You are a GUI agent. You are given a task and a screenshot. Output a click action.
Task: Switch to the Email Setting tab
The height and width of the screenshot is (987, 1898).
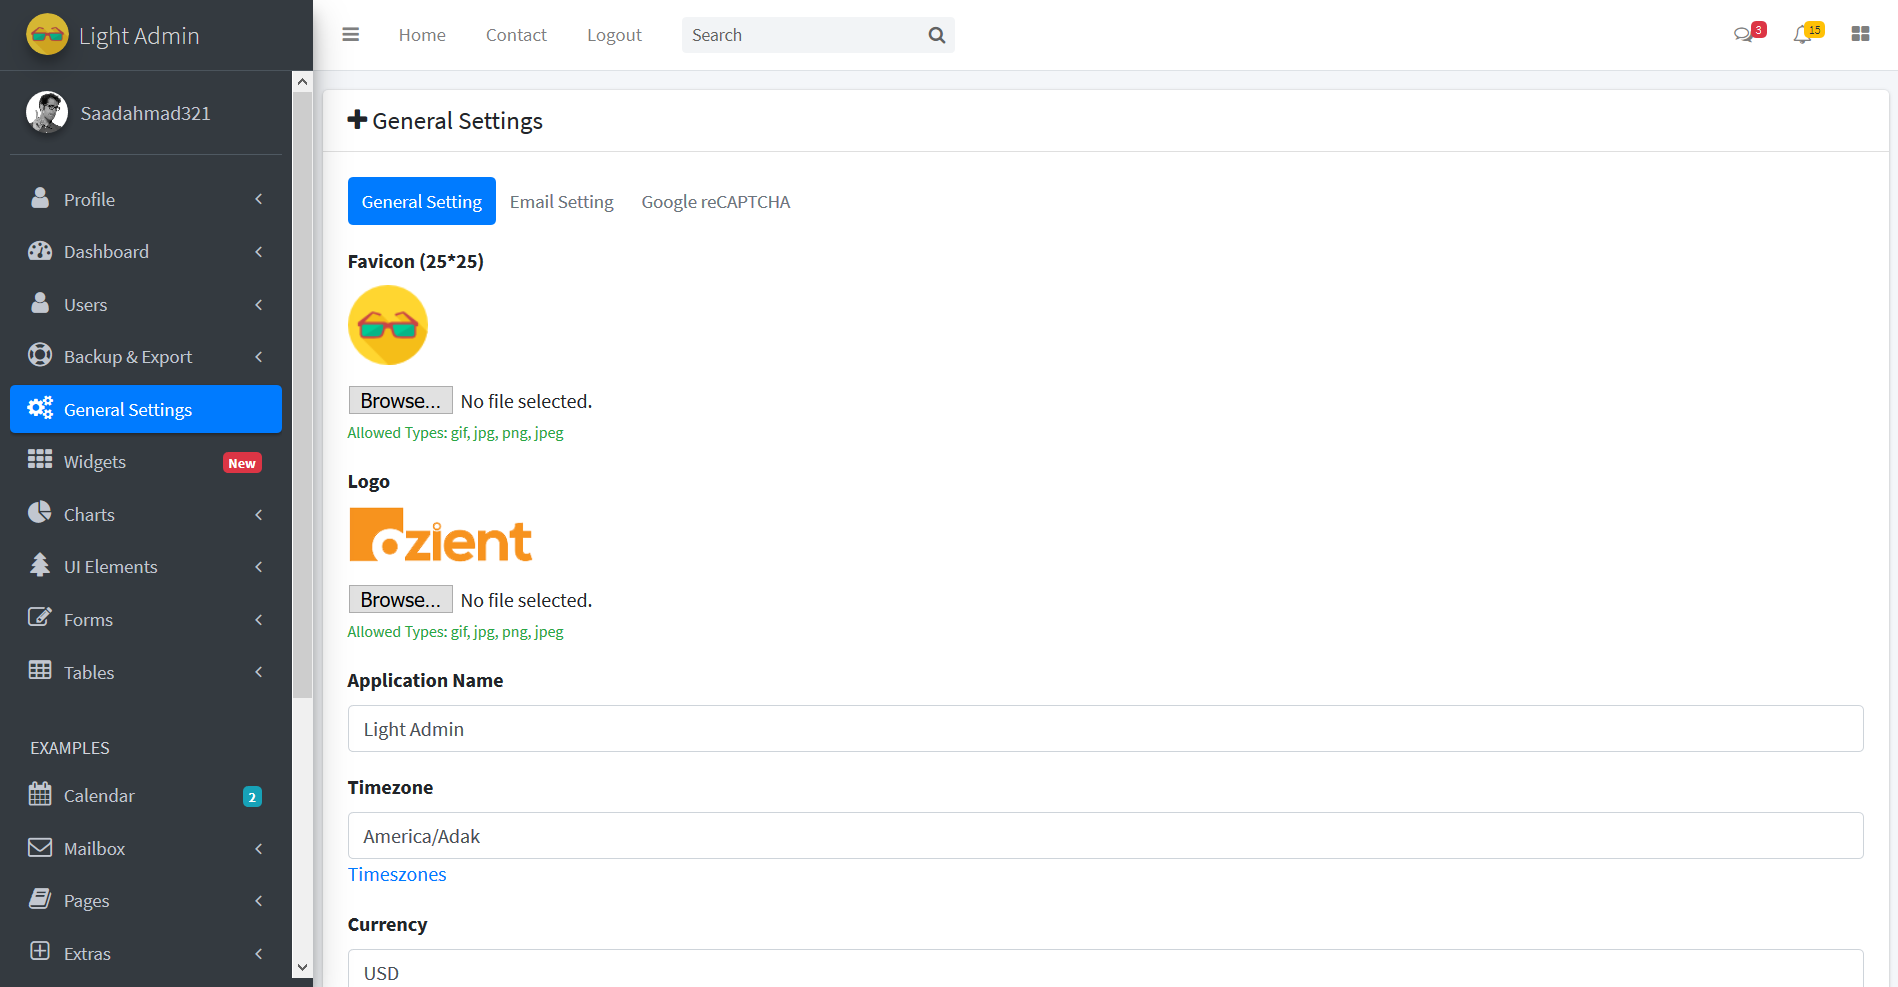coord(562,201)
